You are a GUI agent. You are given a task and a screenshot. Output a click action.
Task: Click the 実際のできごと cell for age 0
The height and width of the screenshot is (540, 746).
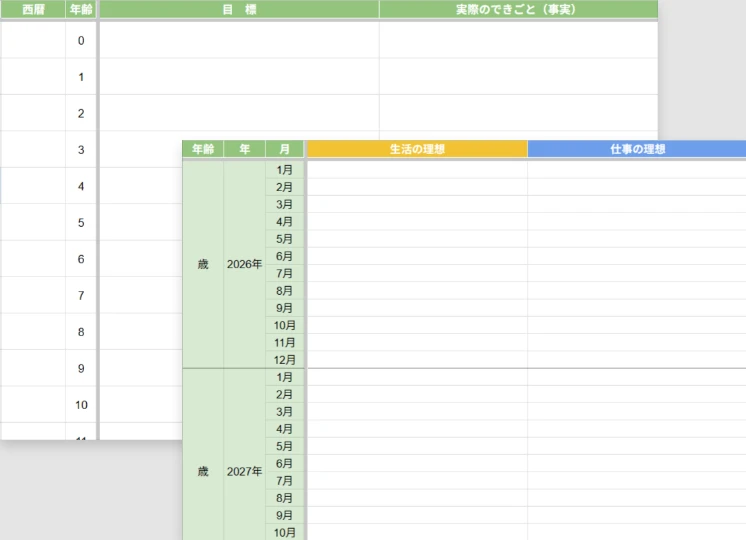pyautogui.click(x=518, y=40)
